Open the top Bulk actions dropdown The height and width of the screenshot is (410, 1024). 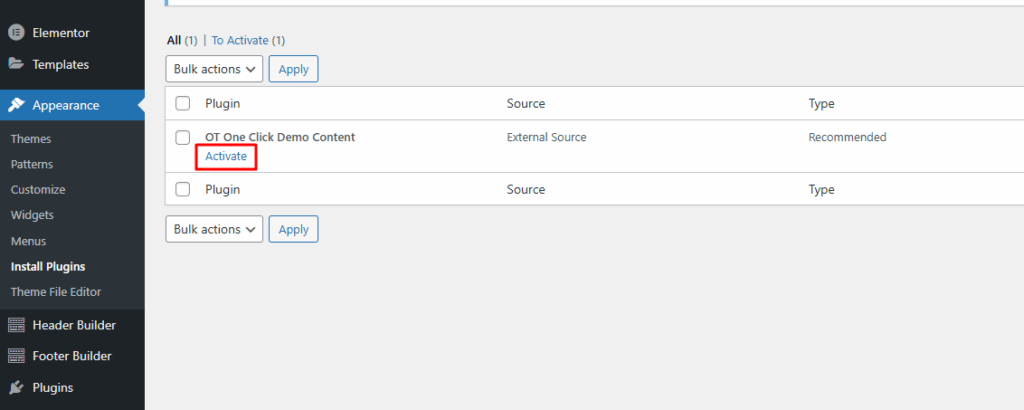point(213,69)
